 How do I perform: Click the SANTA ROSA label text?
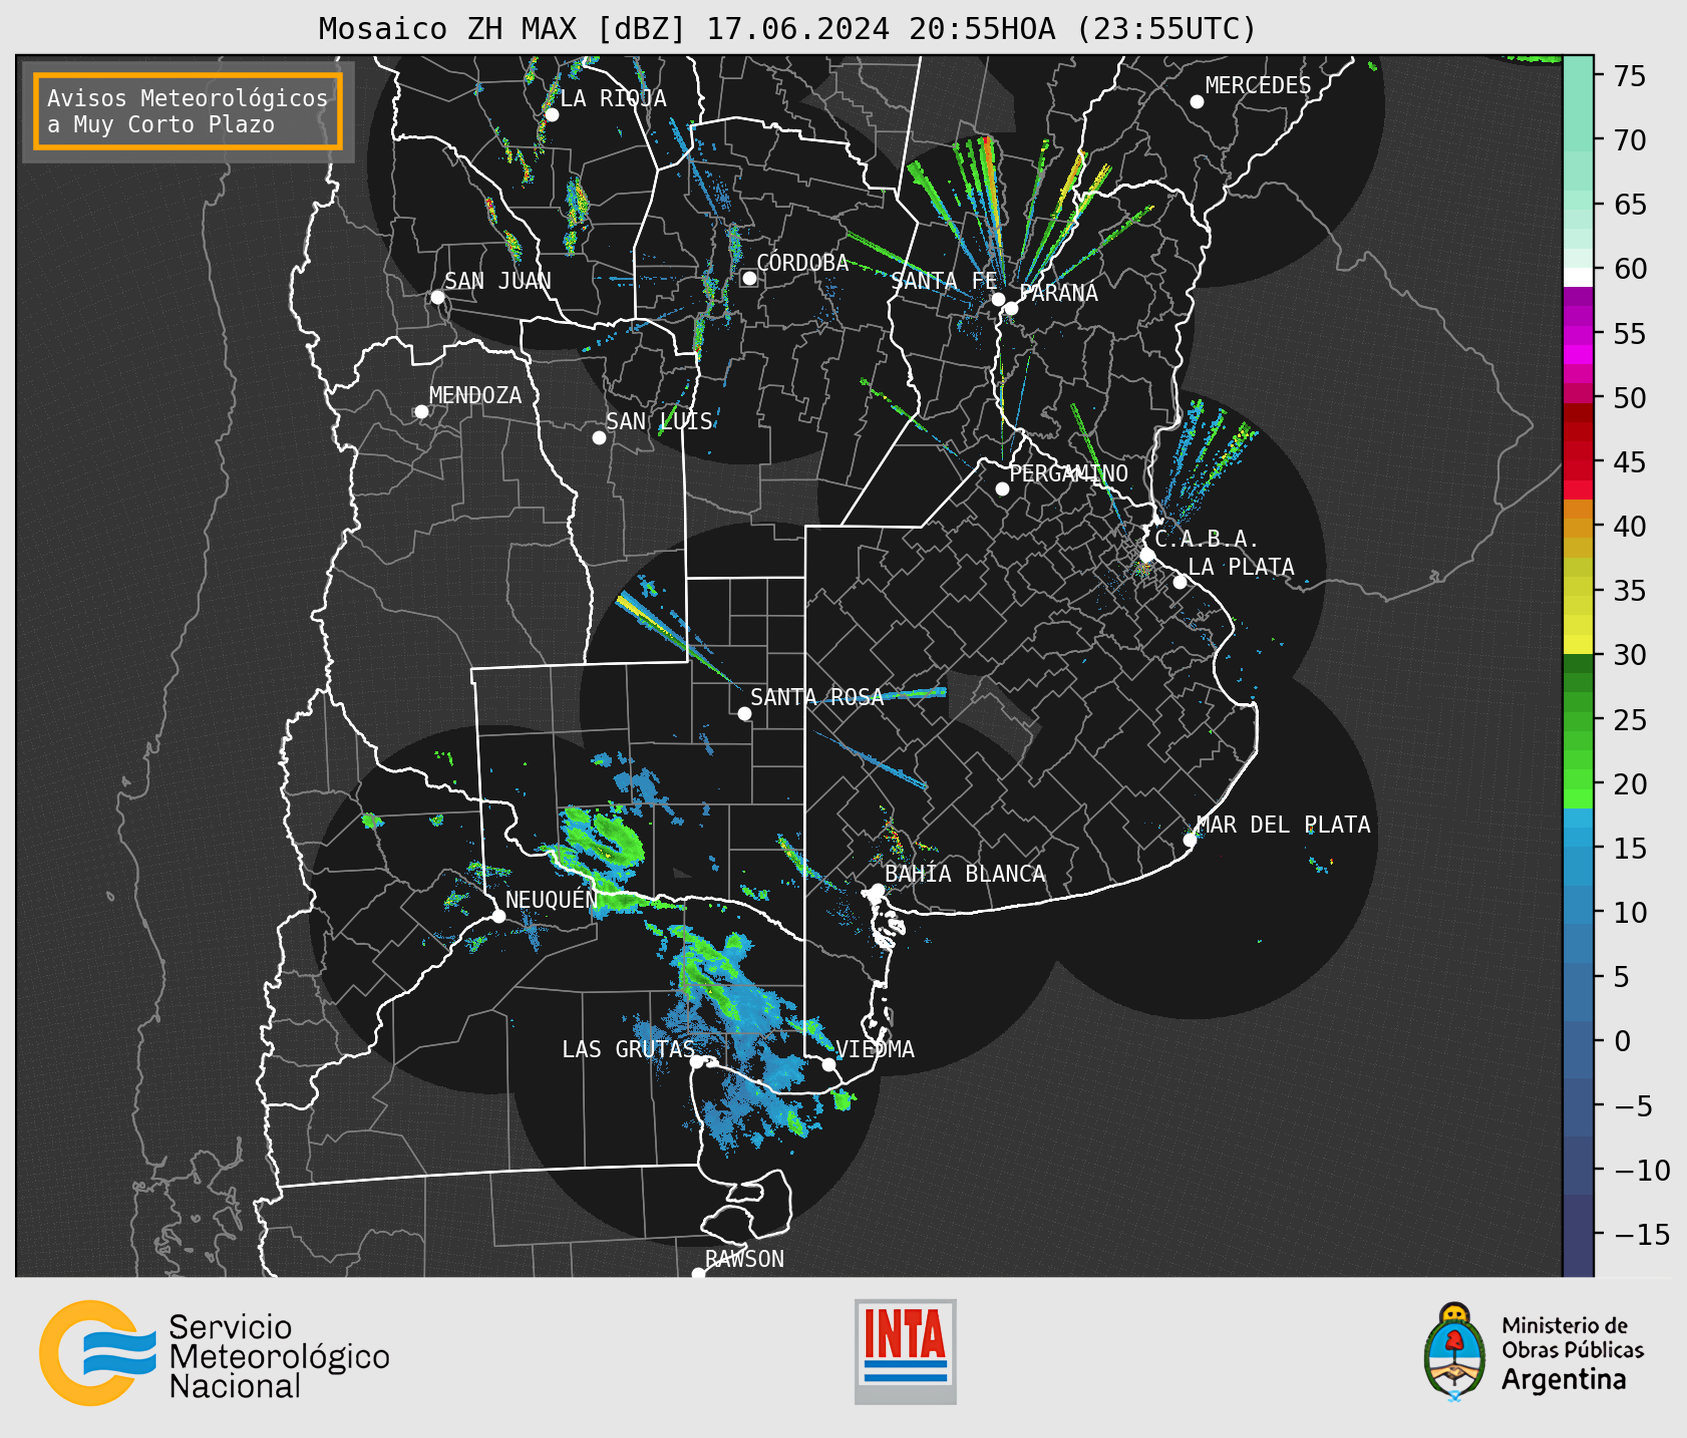pyautogui.click(x=818, y=697)
